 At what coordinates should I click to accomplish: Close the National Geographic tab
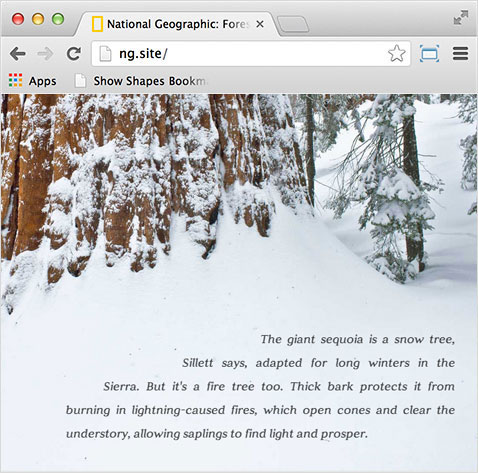[260, 24]
